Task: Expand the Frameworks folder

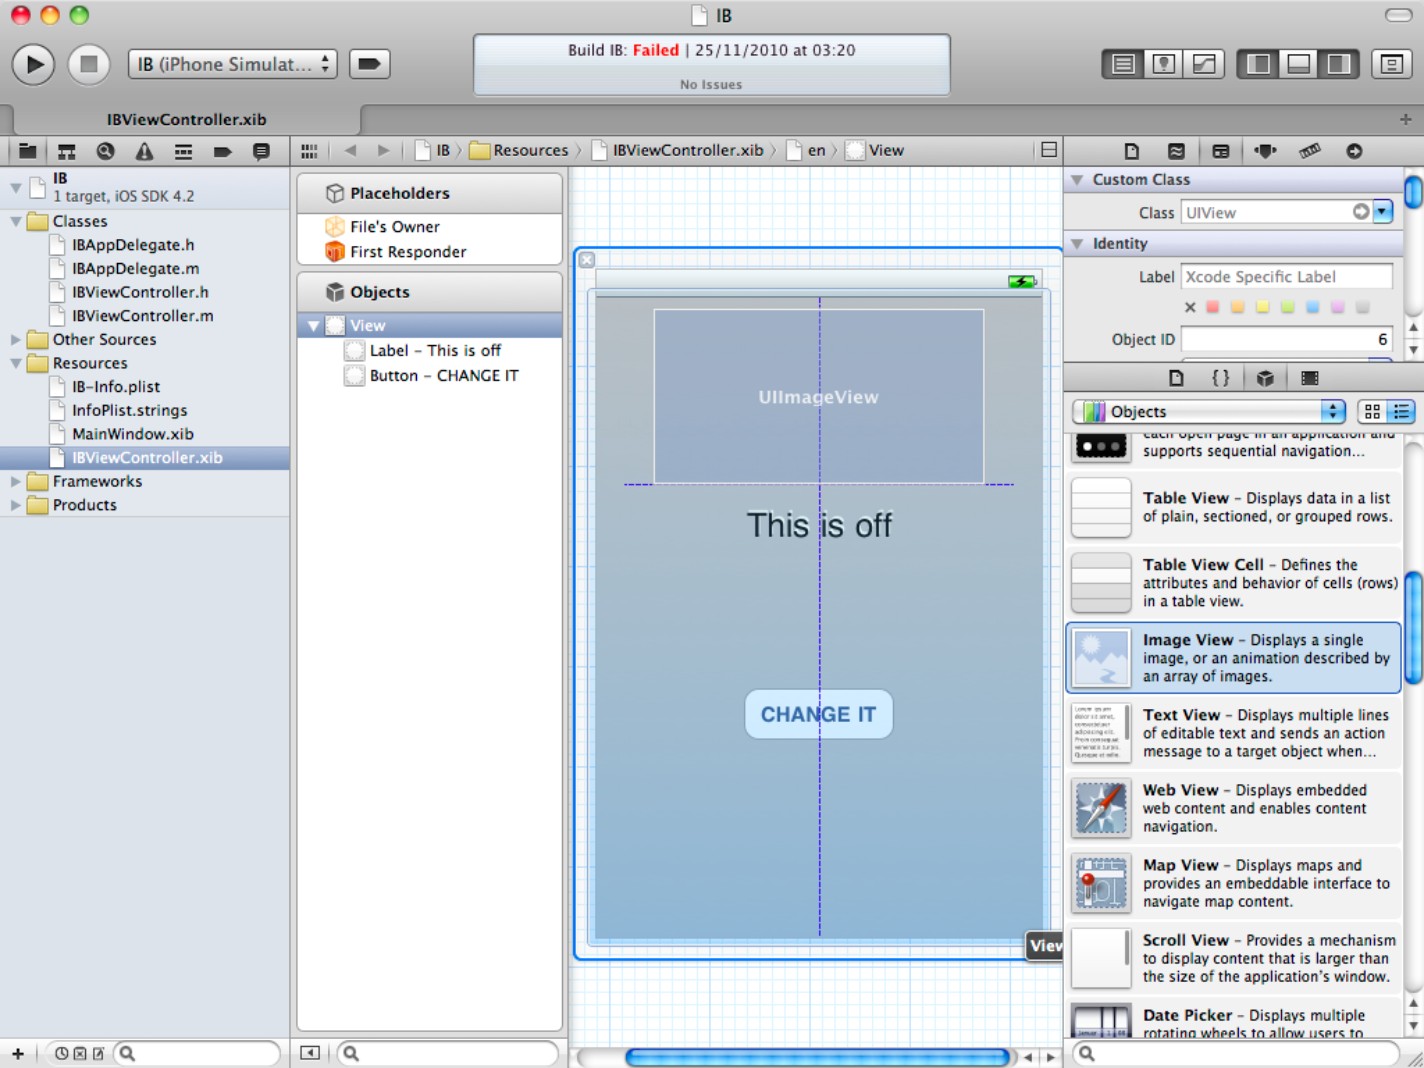Action: pos(15,481)
